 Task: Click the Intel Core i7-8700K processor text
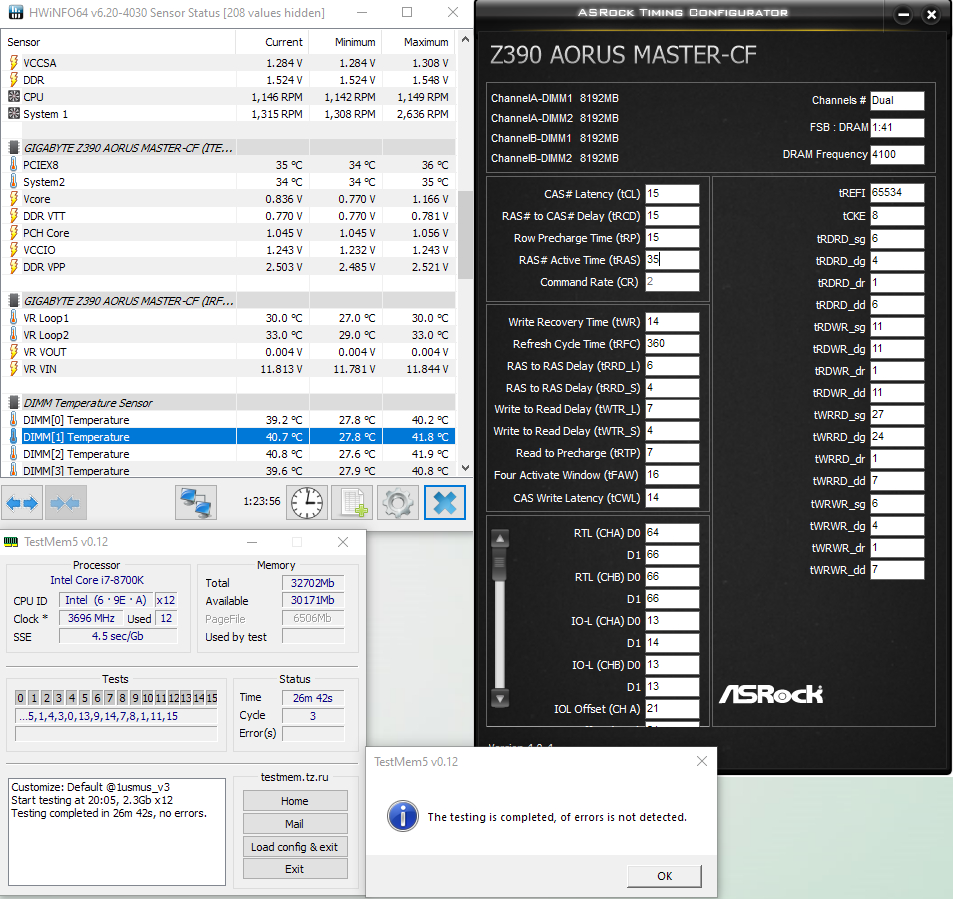pyautogui.click(x=97, y=580)
